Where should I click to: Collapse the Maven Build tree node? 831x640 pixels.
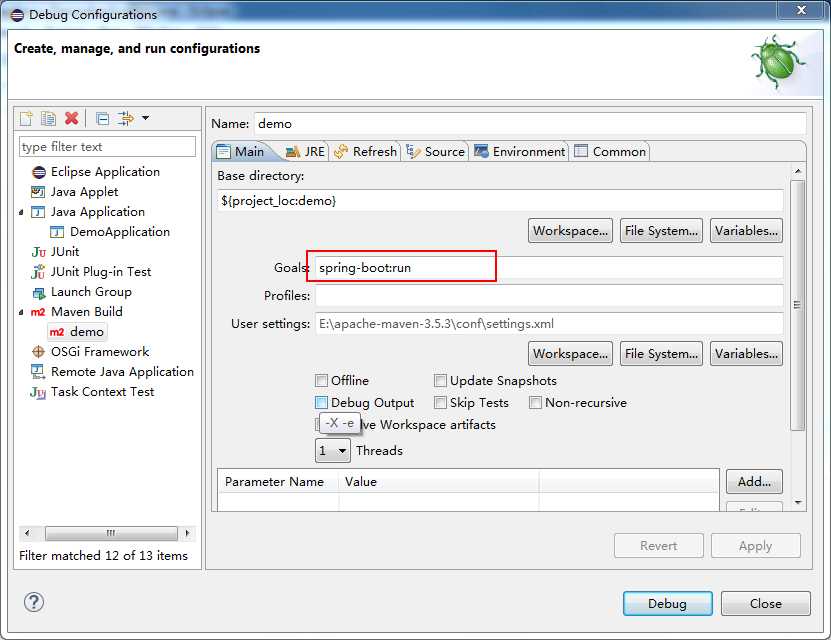(21, 313)
